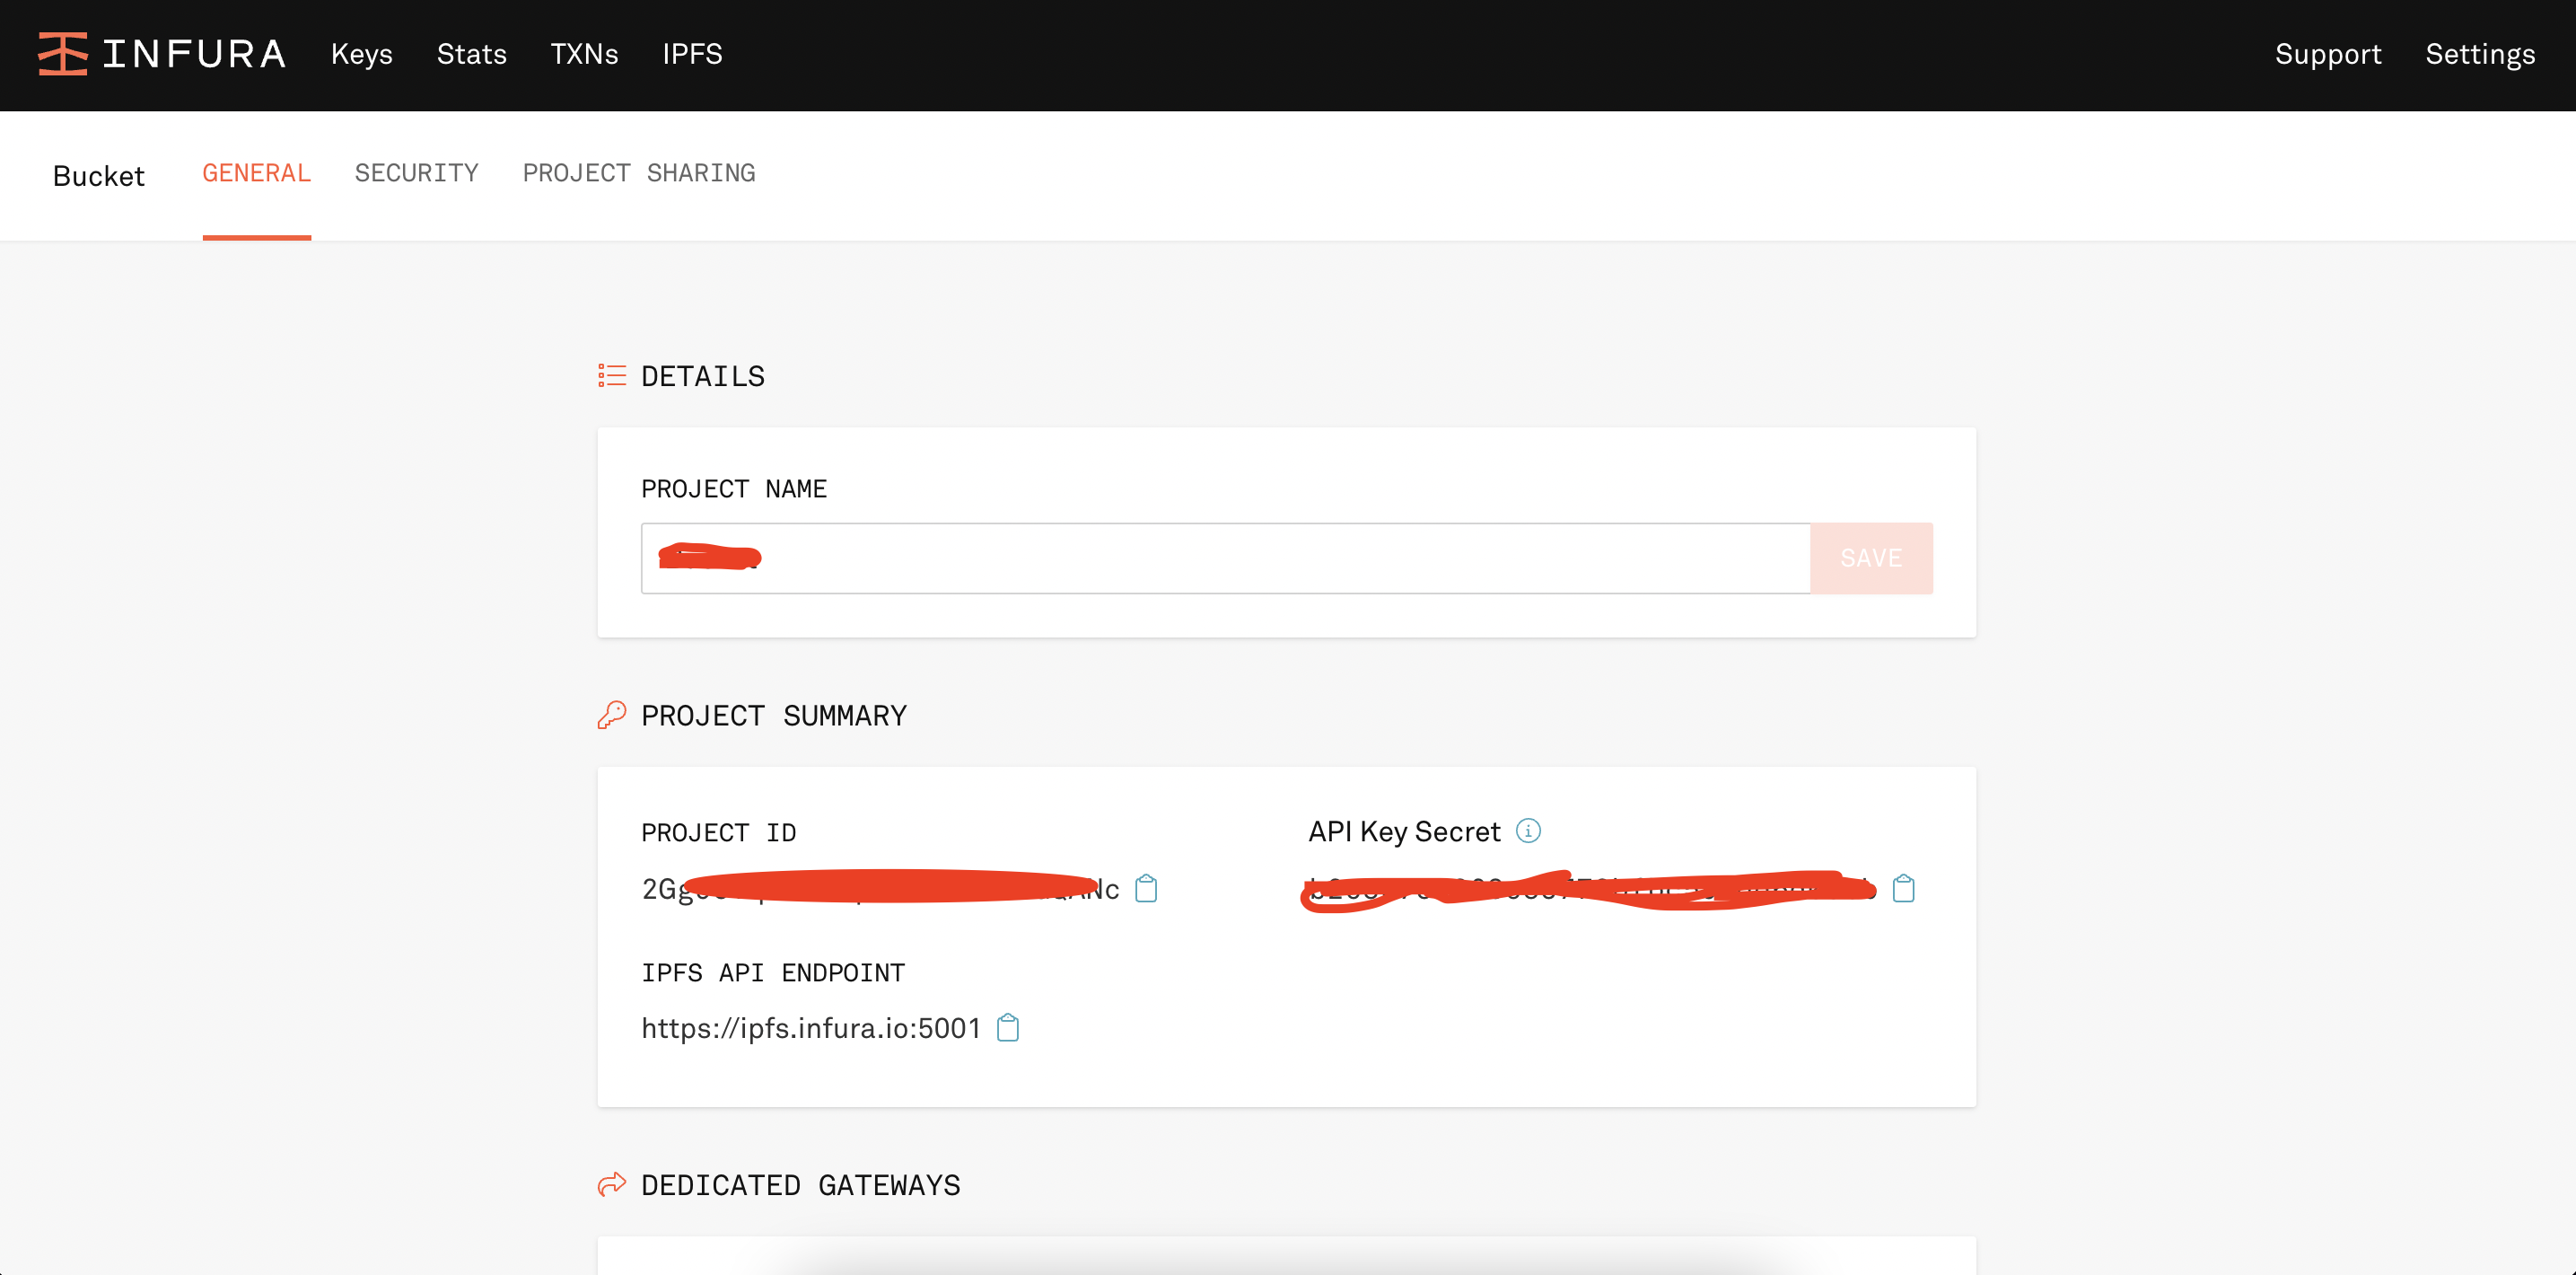Click the PROJECT NAME label
Viewport: 2576px width, 1275px height.
(x=734, y=489)
